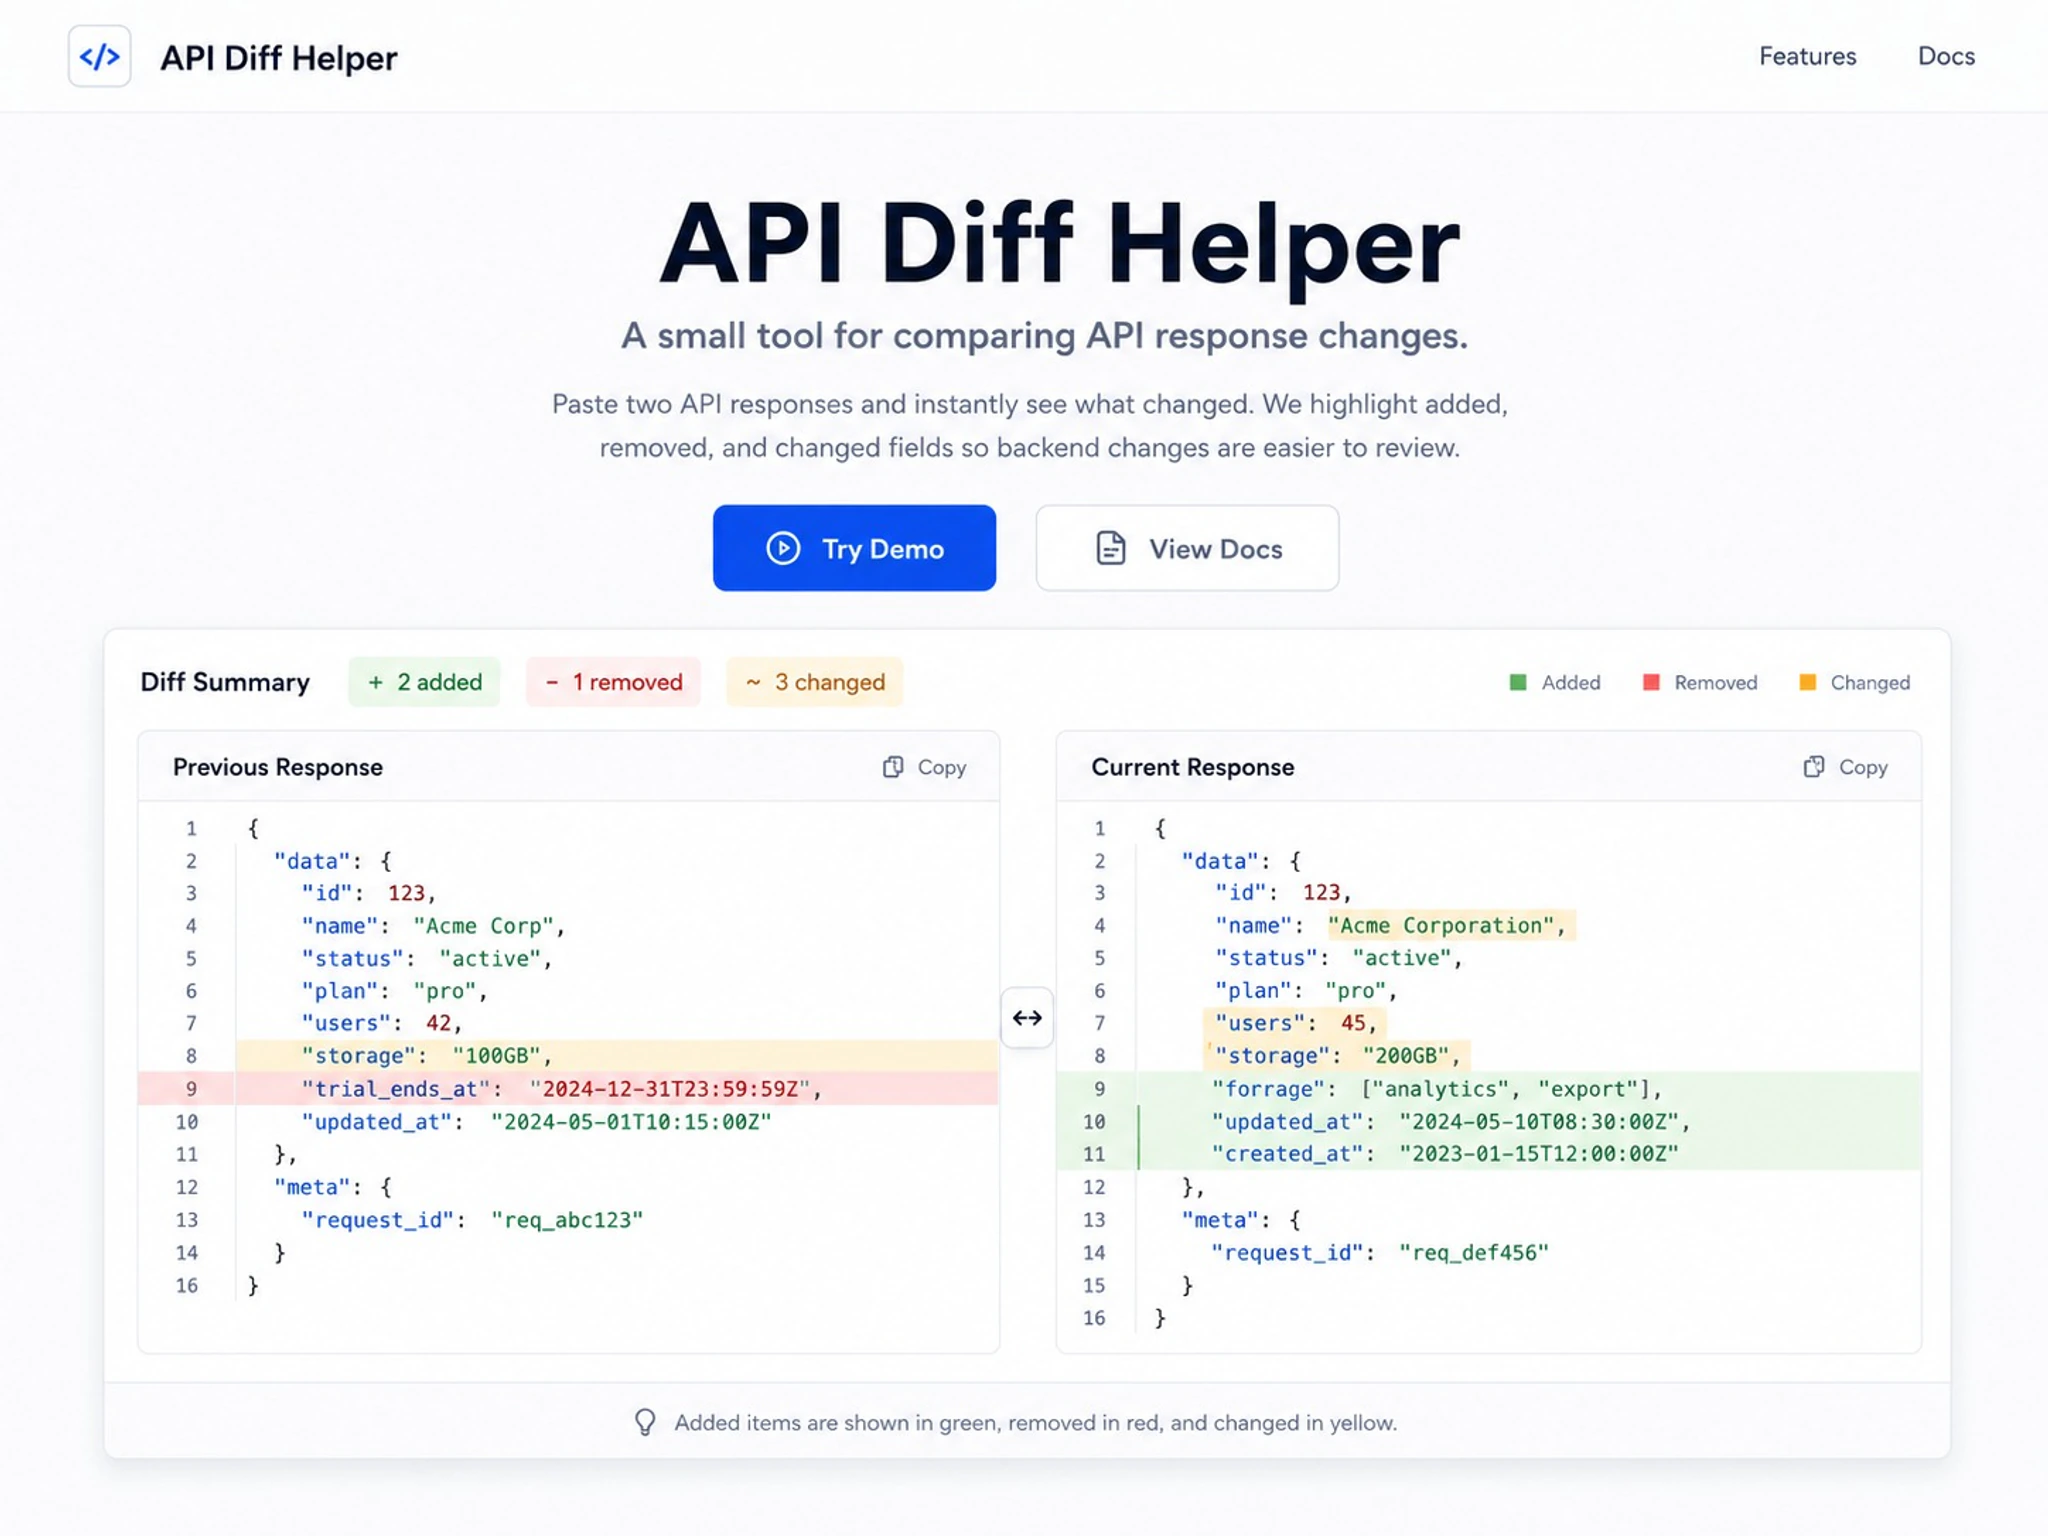The height and width of the screenshot is (1536, 2048).
Task: Click the API Diff Helper header title
Action: point(278,58)
